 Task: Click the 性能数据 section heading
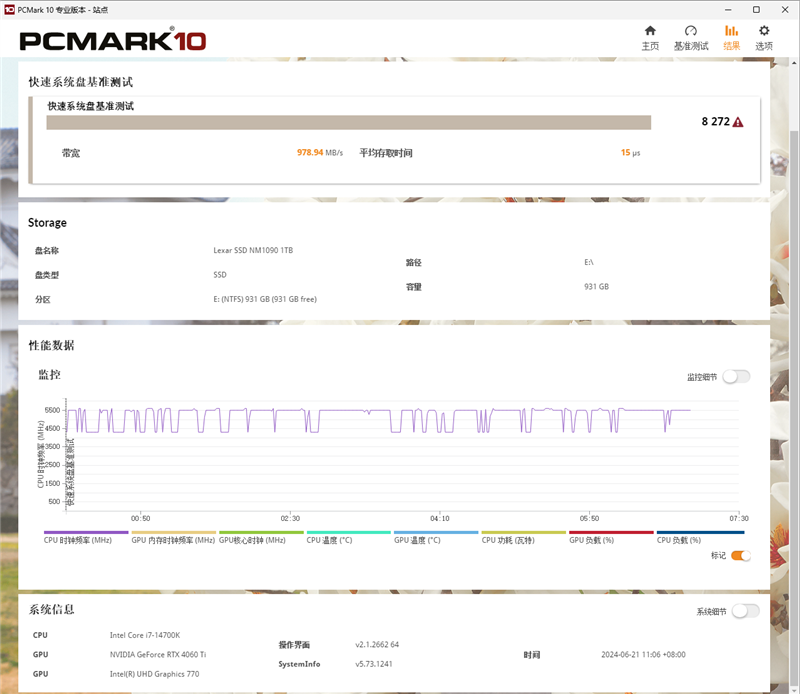coord(52,345)
